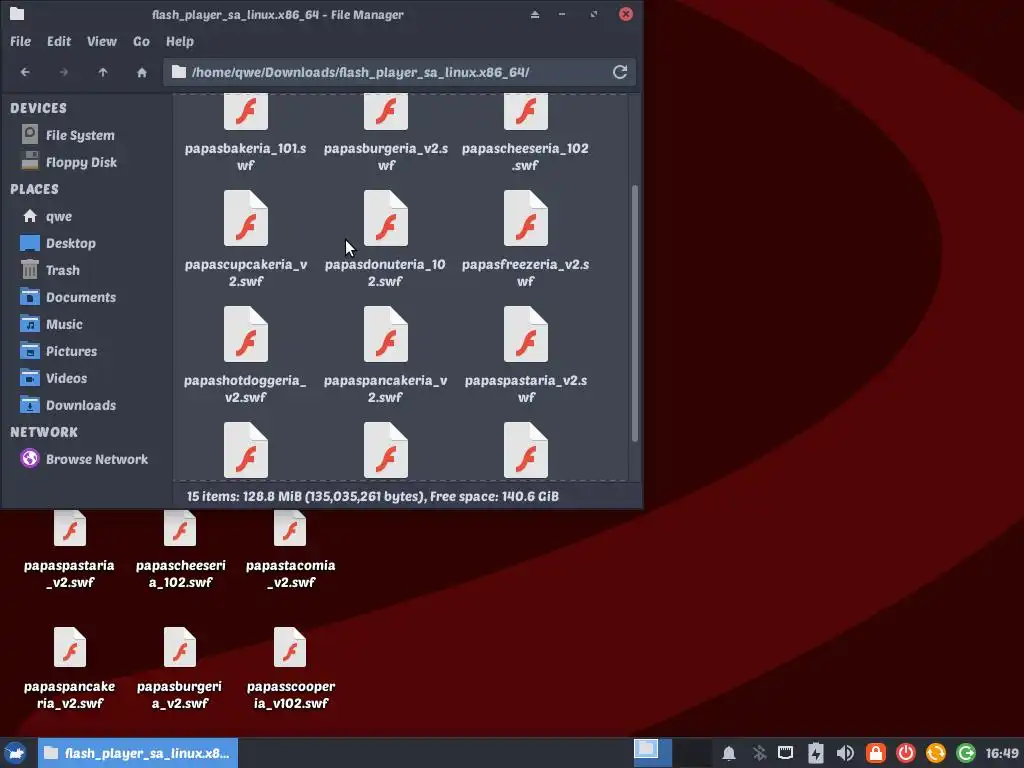The height and width of the screenshot is (768, 1024).
Task: Click the forward navigation arrow
Action: 63,72
